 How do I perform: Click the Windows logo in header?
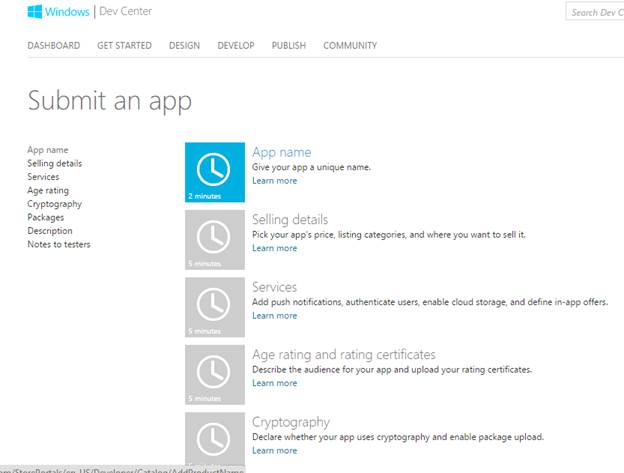point(36,12)
